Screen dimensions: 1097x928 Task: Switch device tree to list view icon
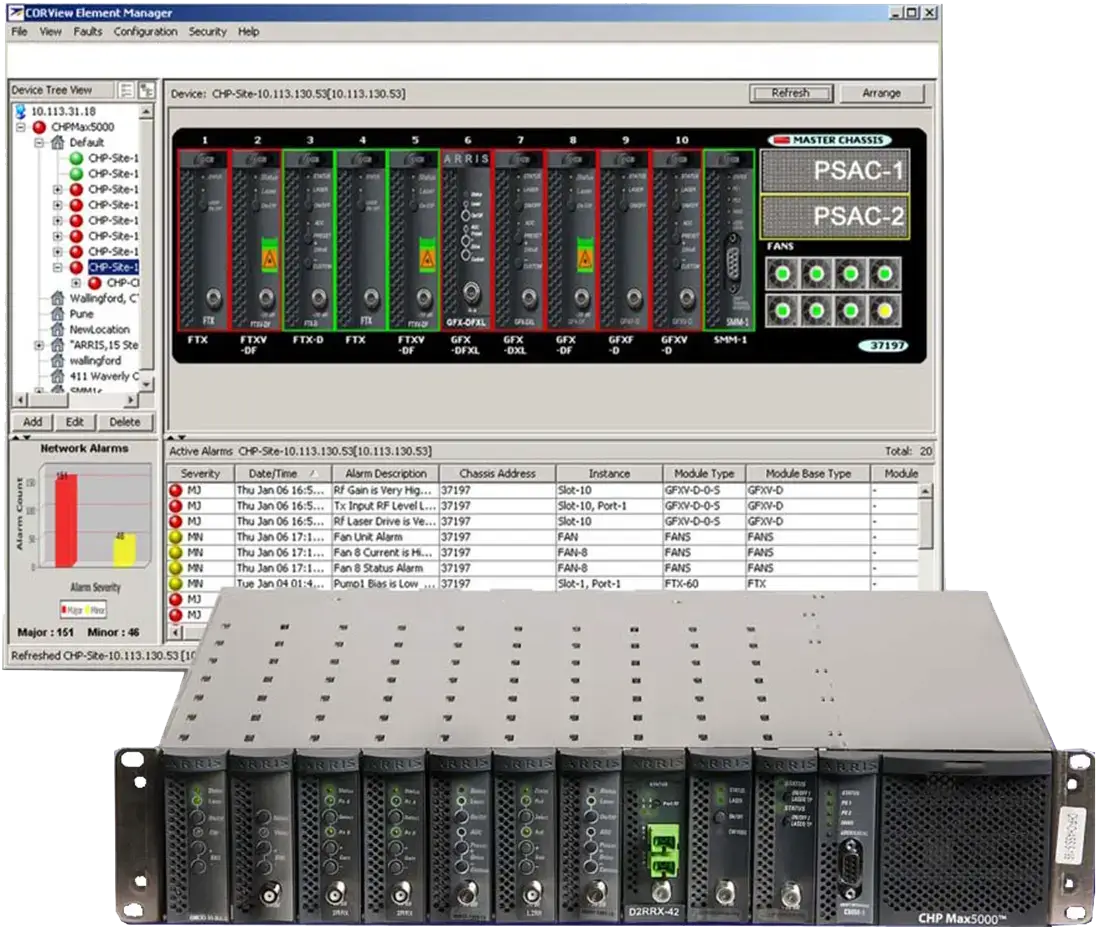coord(126,90)
